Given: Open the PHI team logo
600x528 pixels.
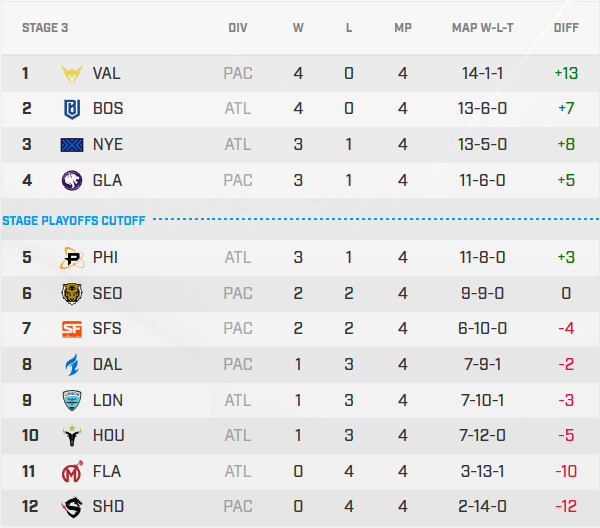Looking at the screenshot, I should pos(72,258).
